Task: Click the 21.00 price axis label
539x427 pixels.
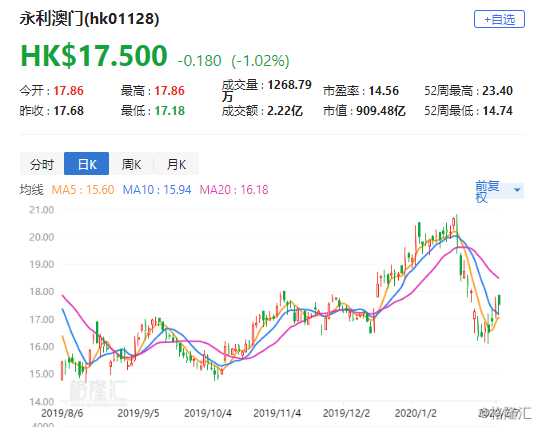Action: 42,210
